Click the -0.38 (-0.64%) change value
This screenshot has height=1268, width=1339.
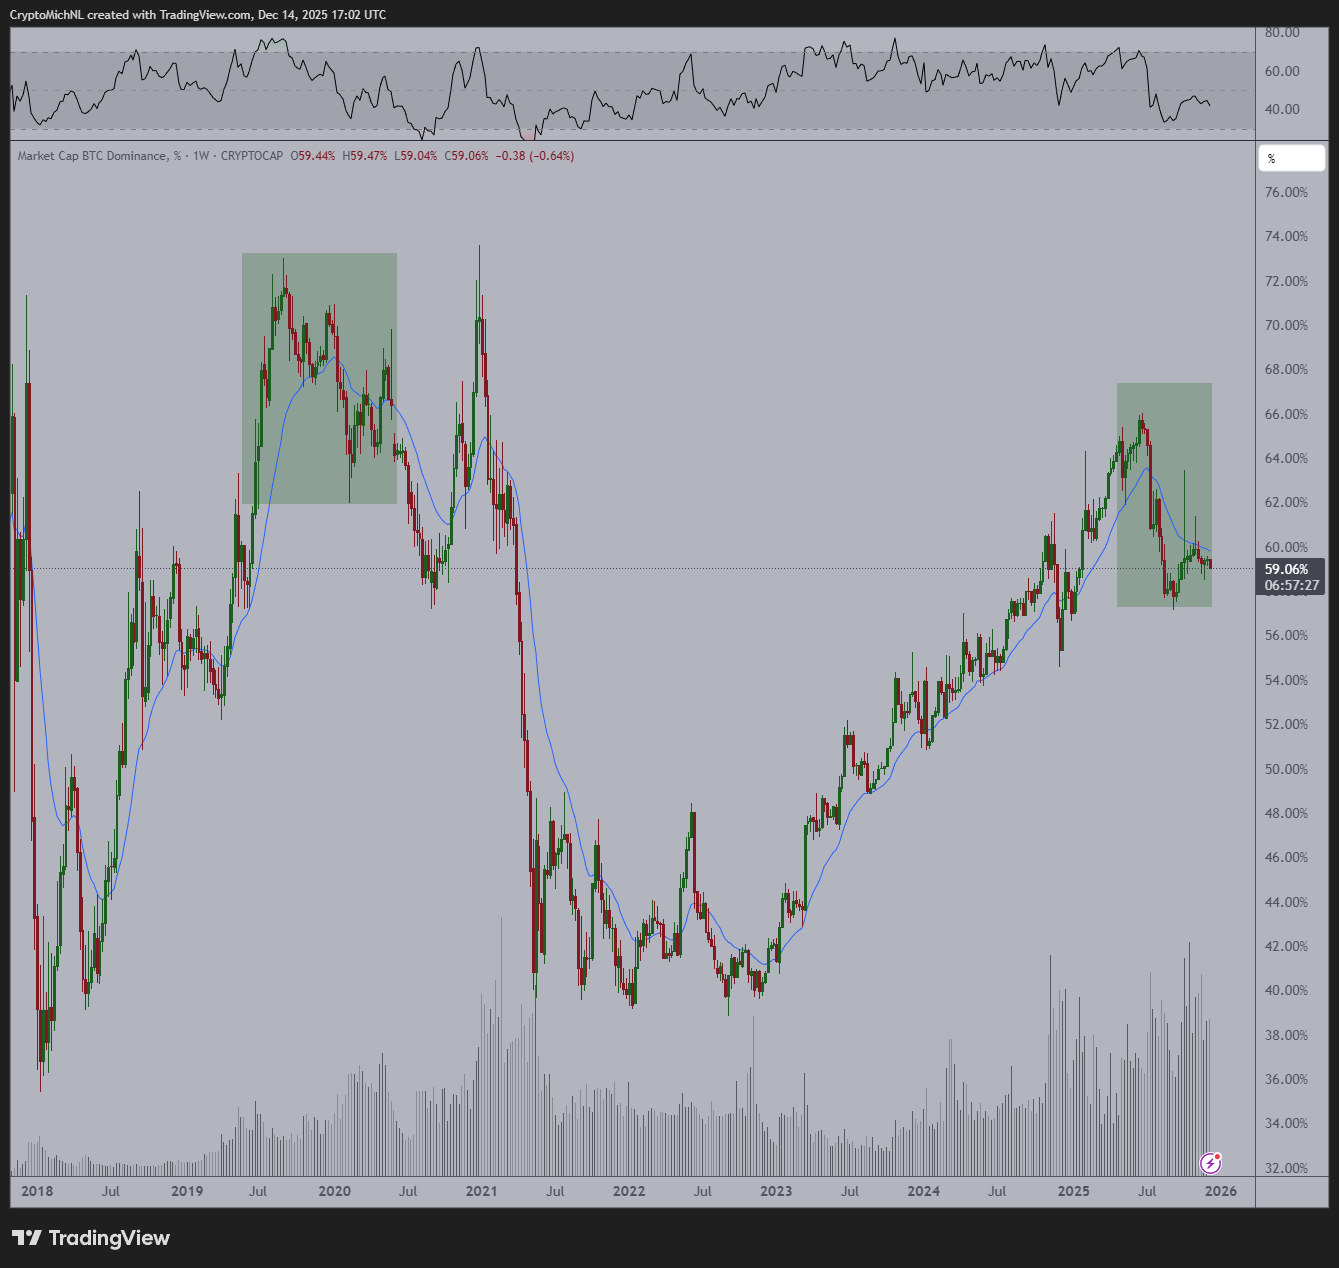536,156
